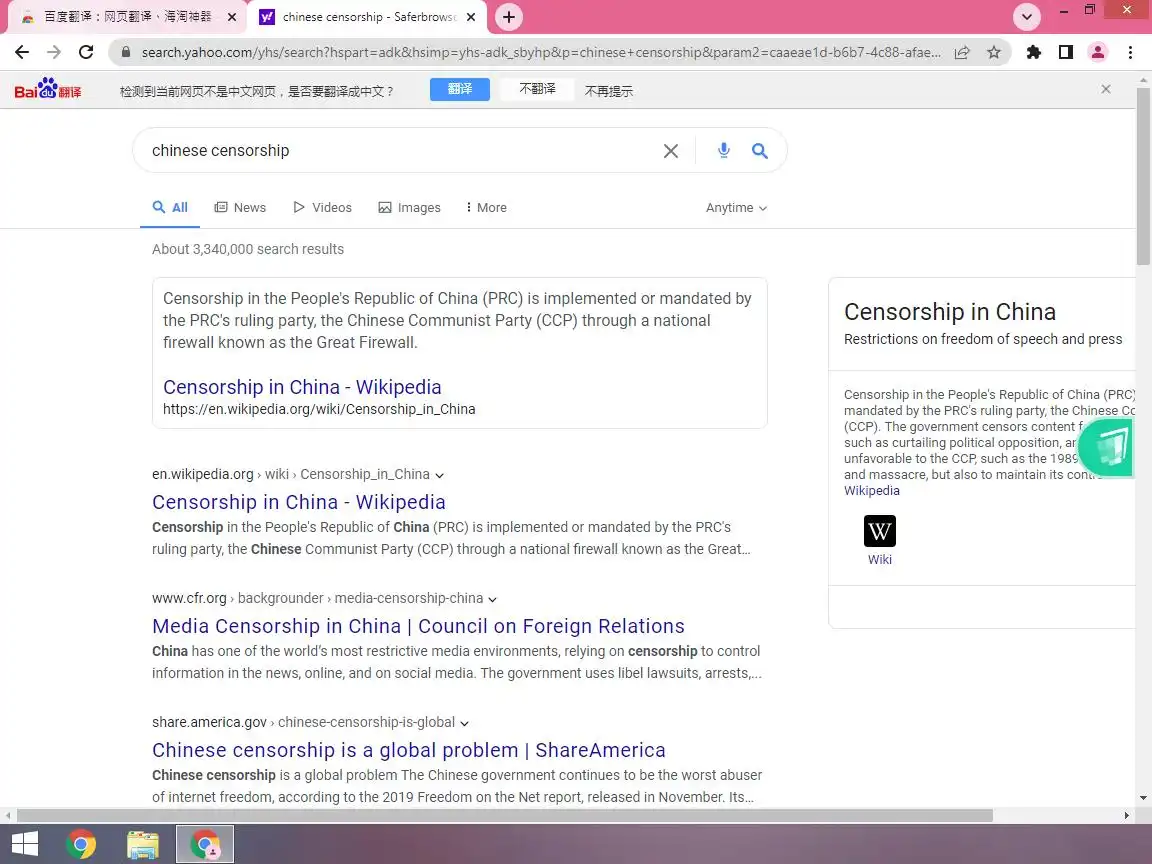Click the scroll right arrow
This screenshot has width=1152, height=864.
1127,816
